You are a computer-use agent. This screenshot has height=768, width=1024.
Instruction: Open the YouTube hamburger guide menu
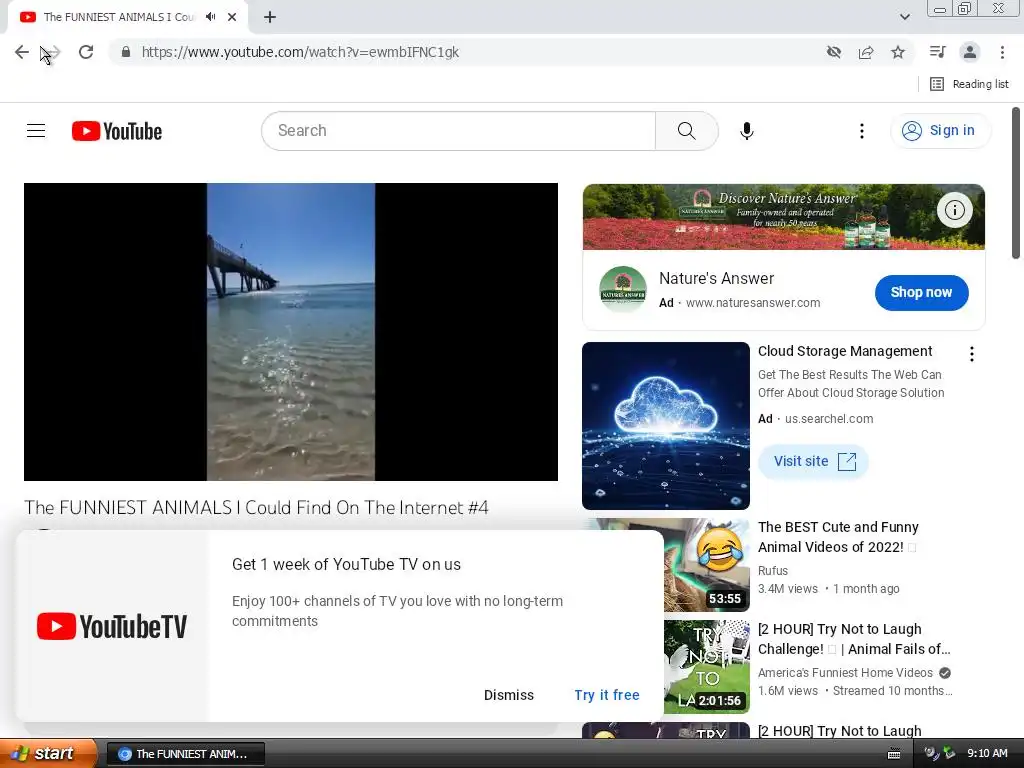[36, 131]
